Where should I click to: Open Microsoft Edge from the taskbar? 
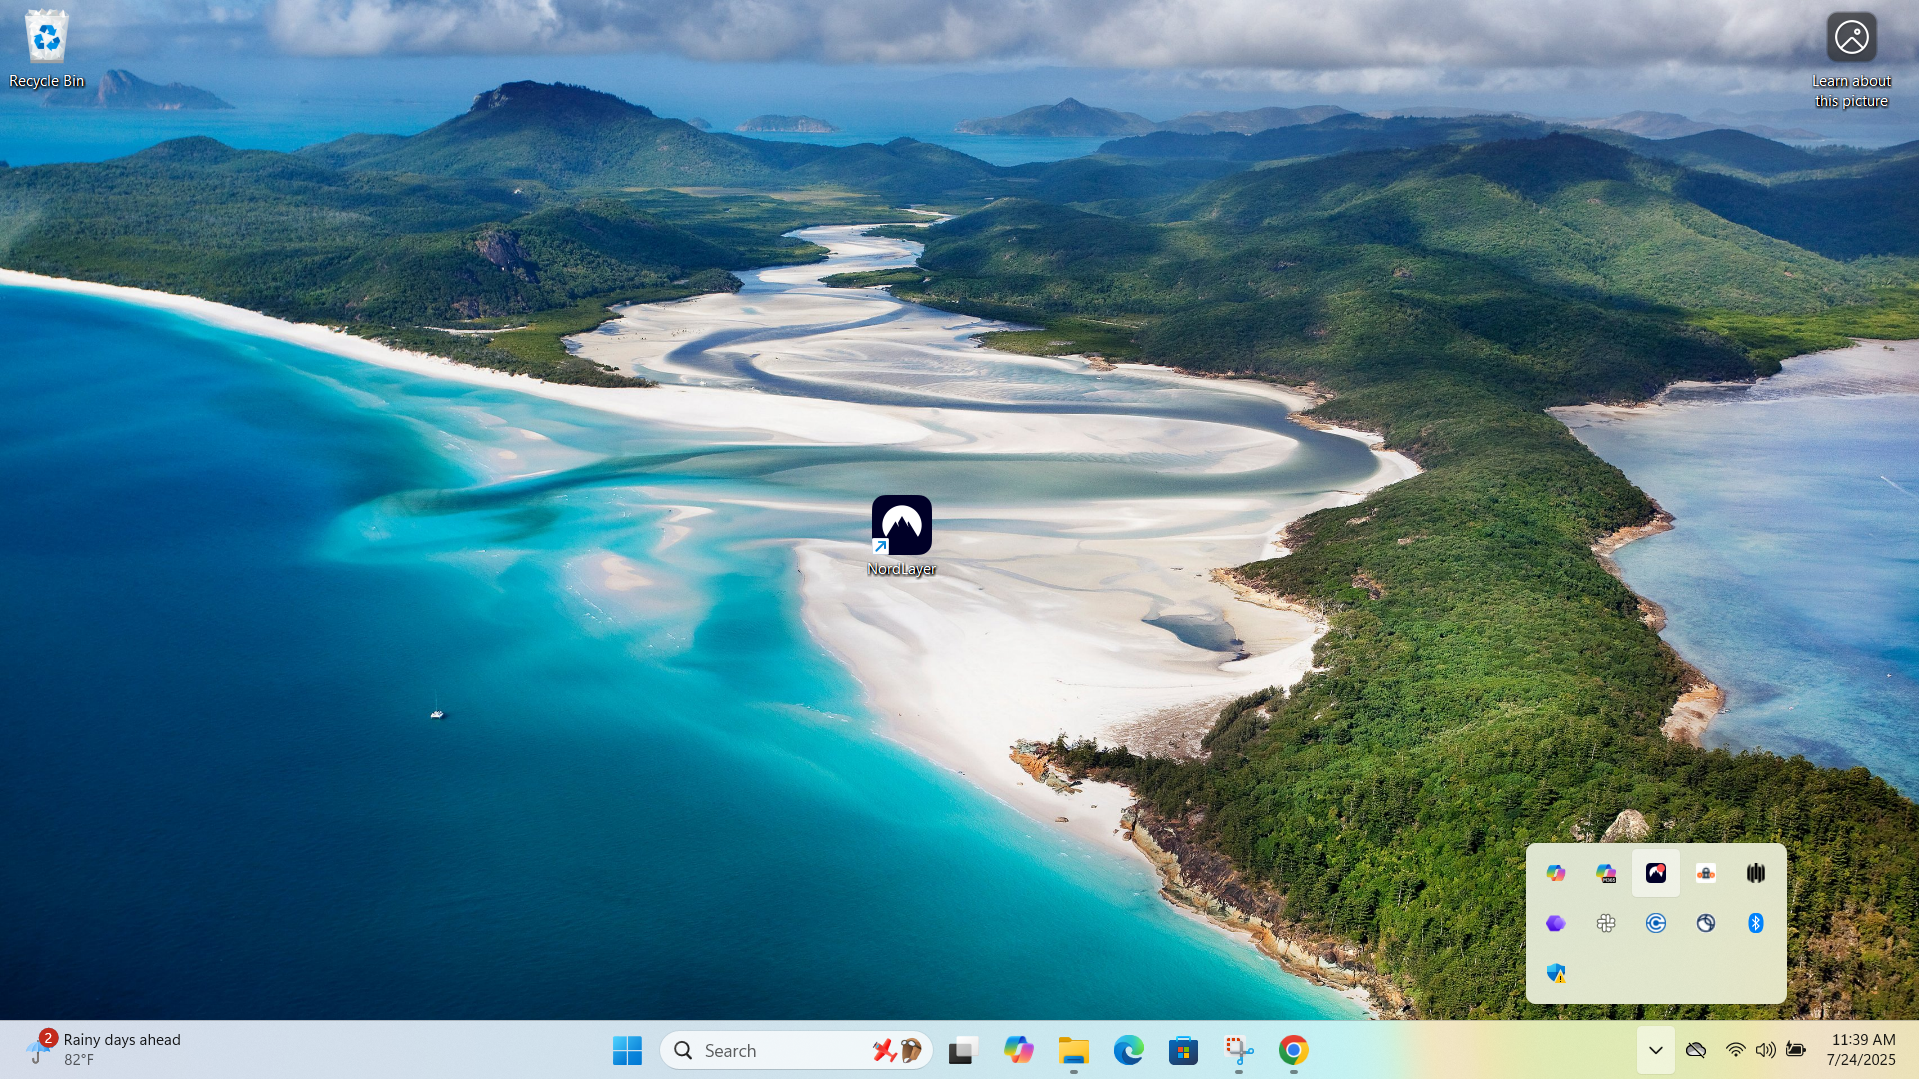(x=1129, y=1050)
